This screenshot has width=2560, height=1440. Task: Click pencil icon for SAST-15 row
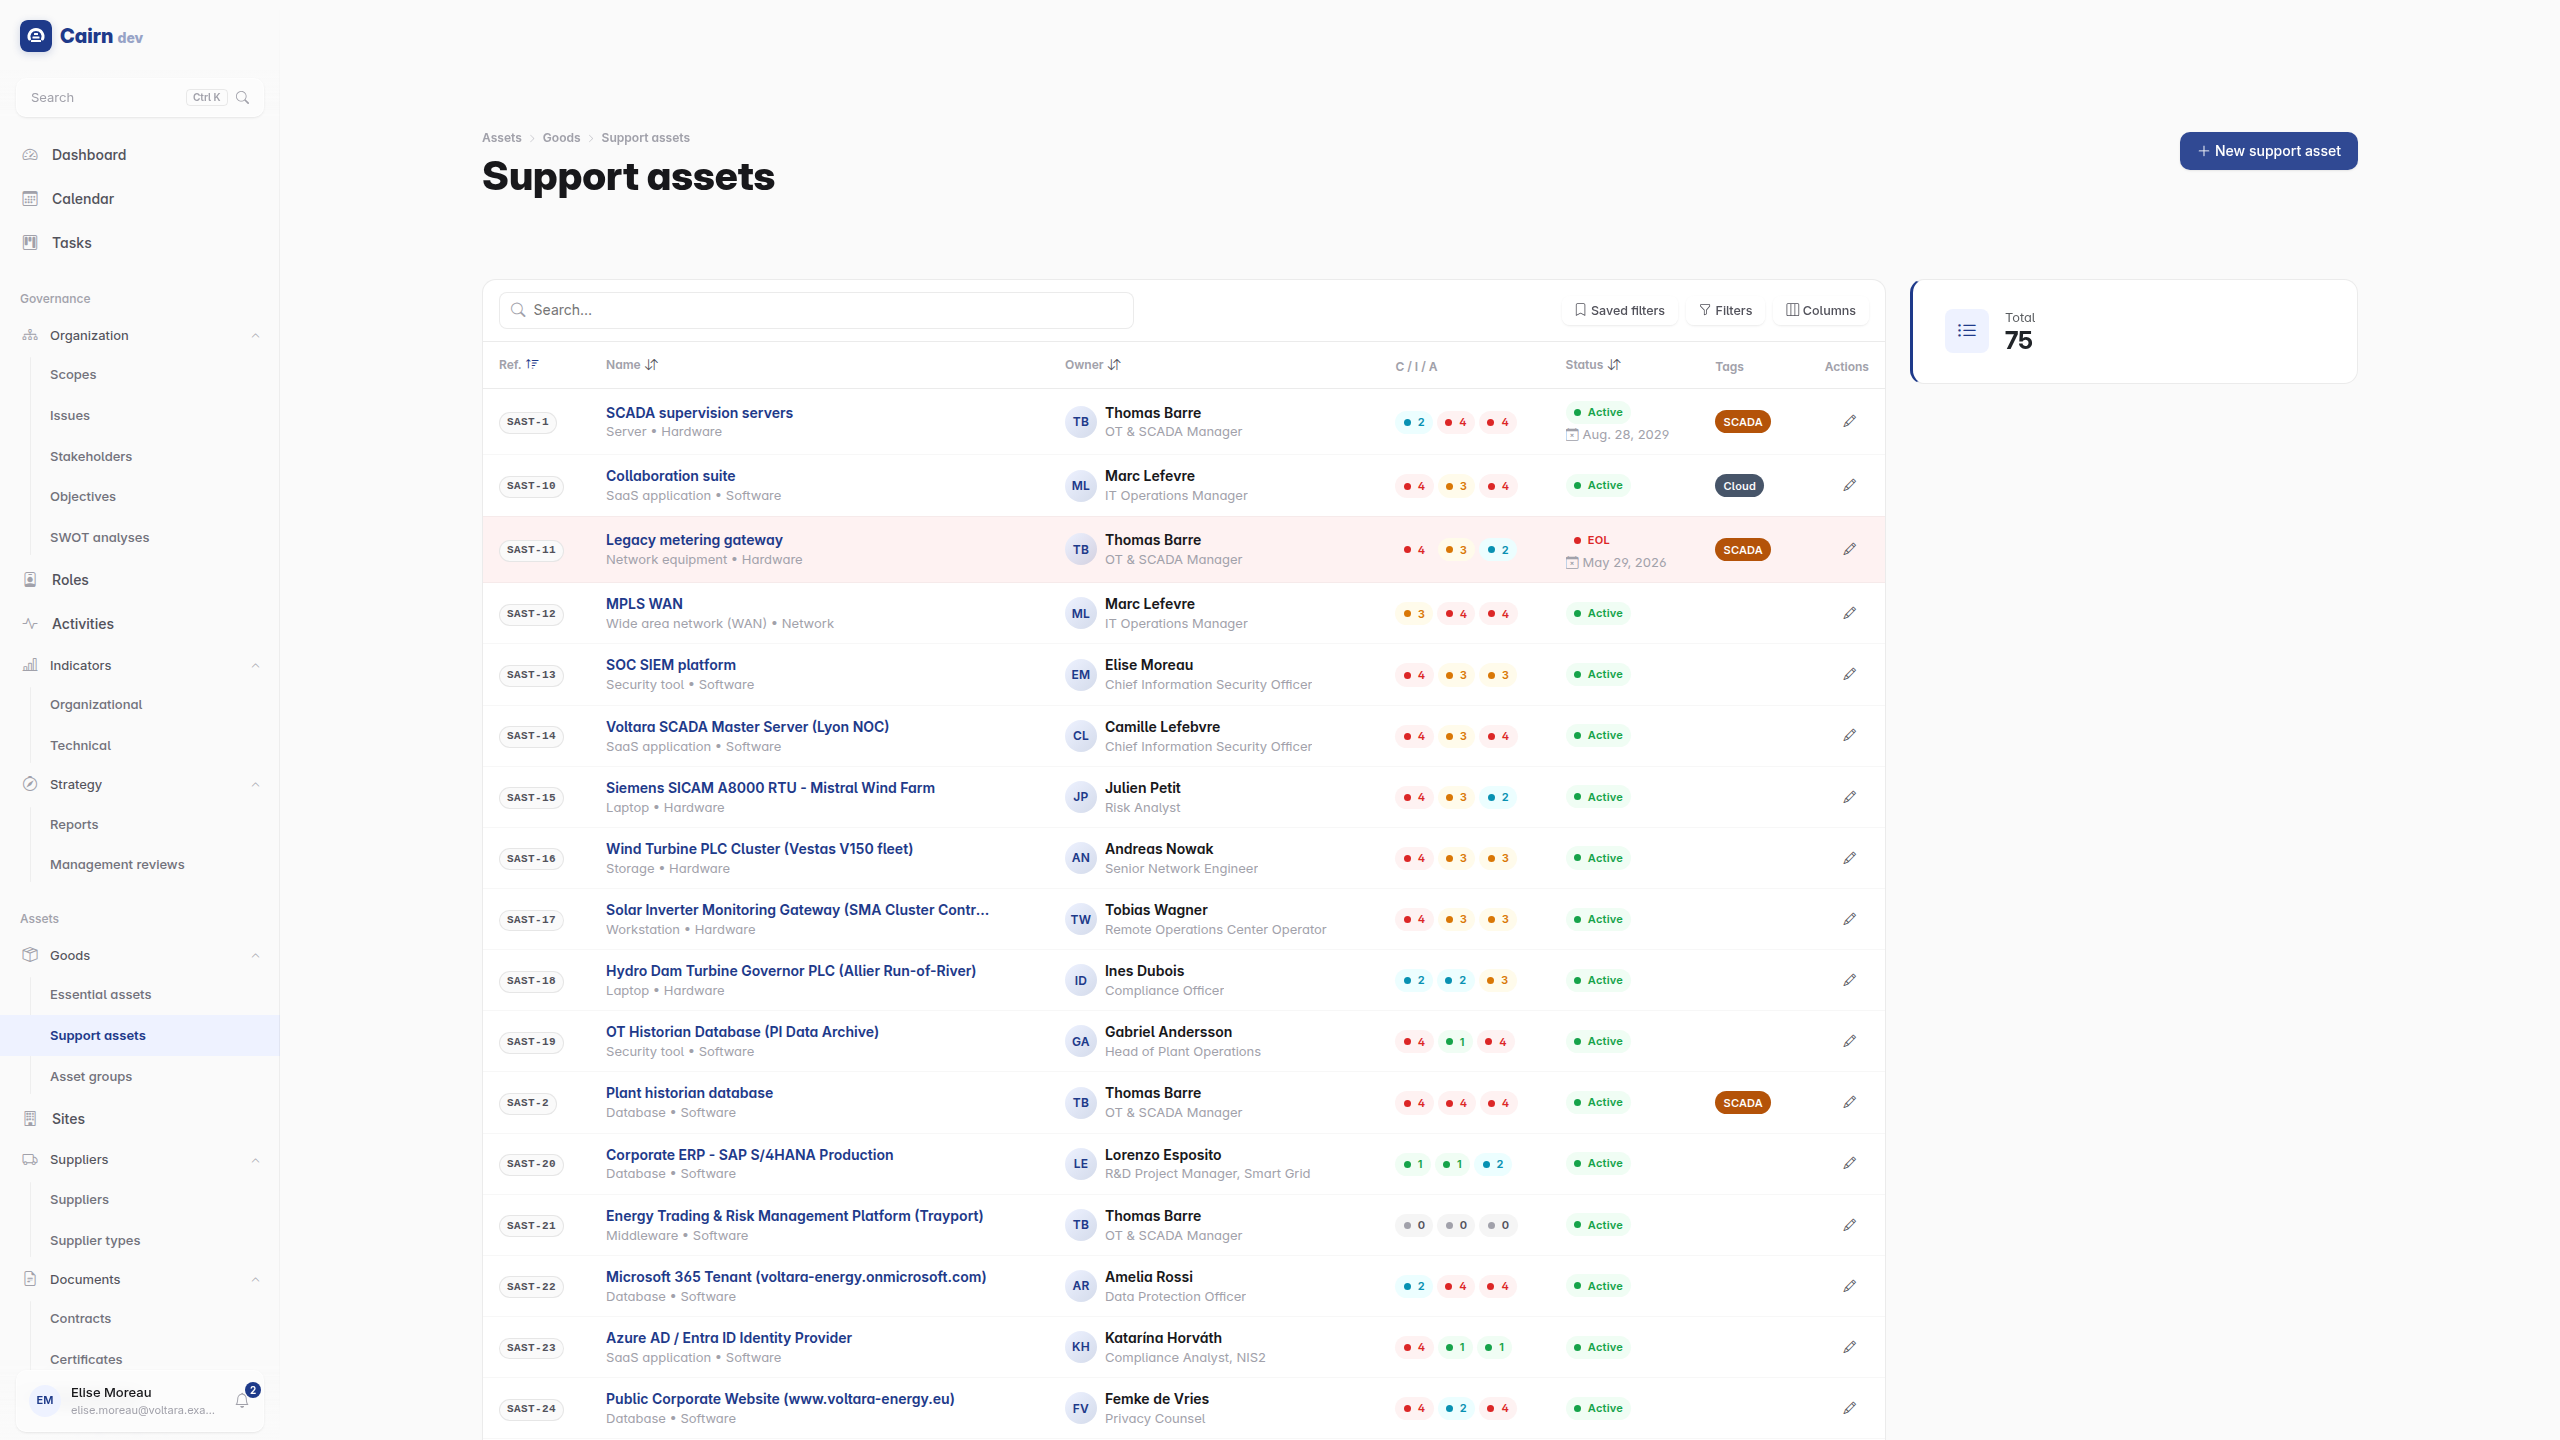point(1849,797)
